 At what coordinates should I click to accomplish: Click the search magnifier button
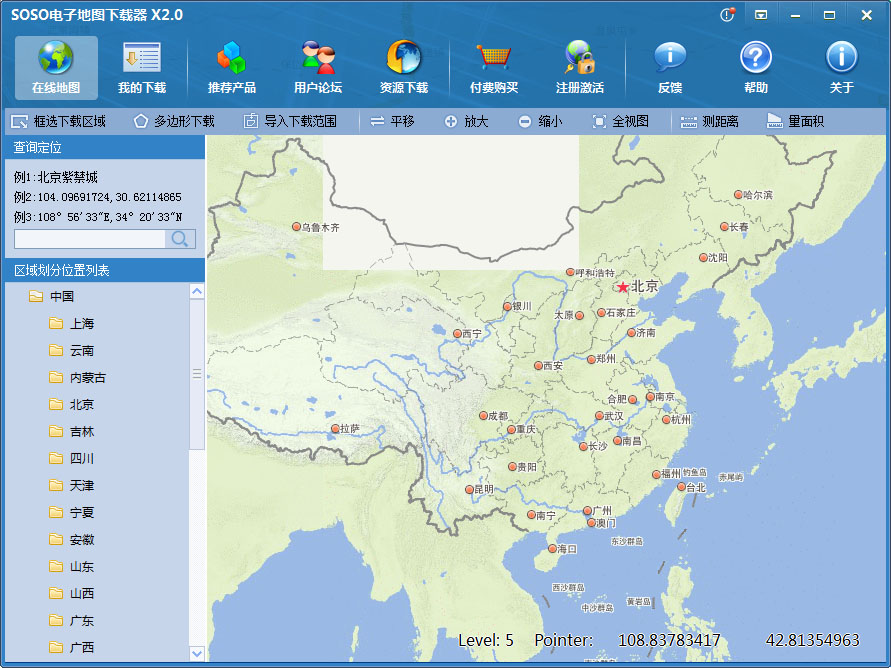(x=180, y=239)
